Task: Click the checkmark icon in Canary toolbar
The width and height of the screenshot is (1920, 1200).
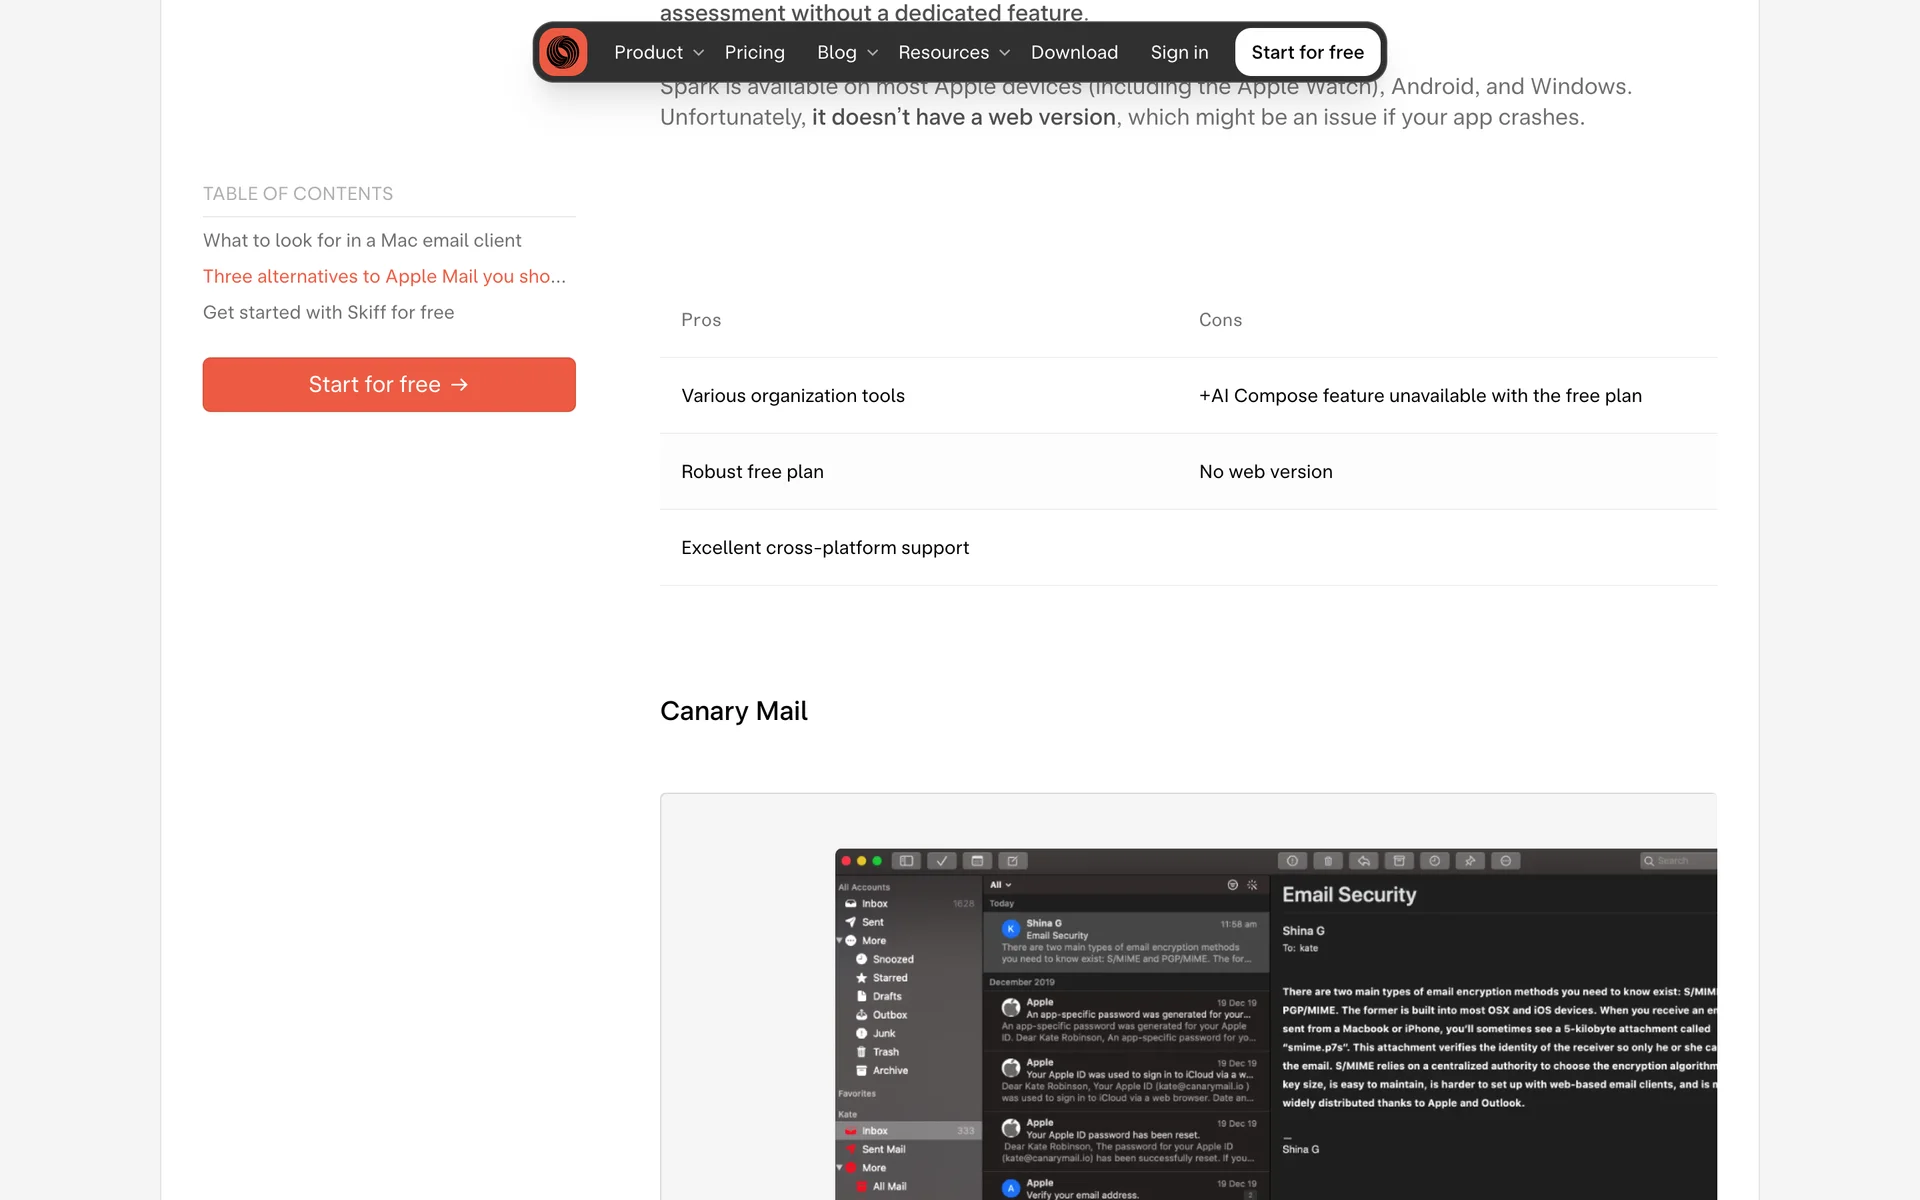Action: pyautogui.click(x=941, y=861)
